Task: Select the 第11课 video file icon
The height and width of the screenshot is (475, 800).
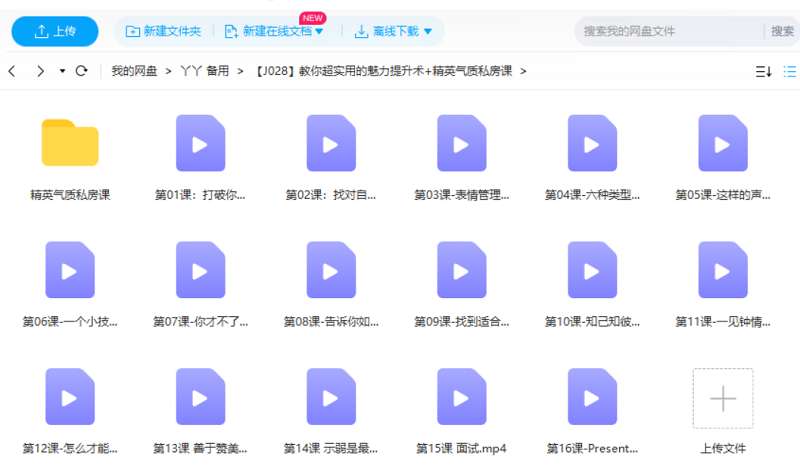Action: pos(722,270)
